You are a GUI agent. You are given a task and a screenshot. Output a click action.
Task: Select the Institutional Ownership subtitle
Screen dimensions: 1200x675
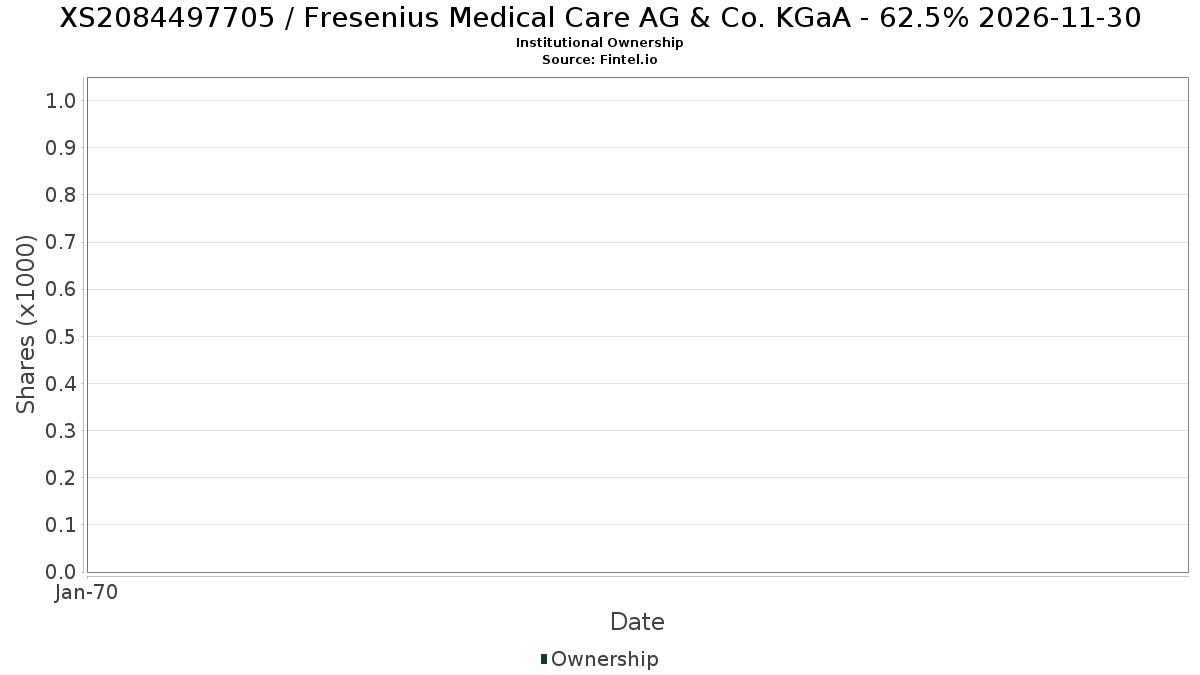pos(599,43)
